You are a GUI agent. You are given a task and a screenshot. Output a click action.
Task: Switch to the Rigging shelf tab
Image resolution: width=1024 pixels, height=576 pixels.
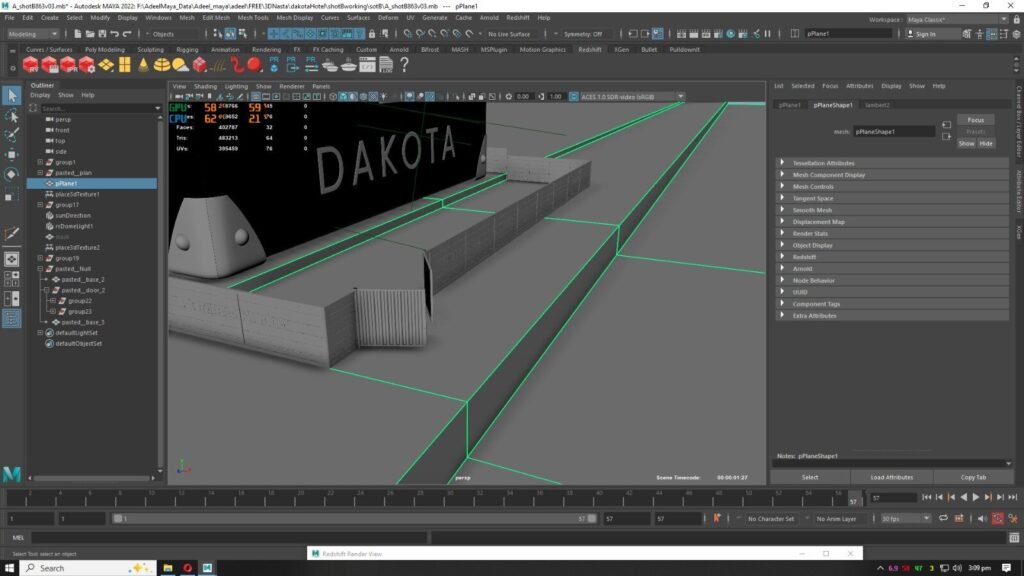[x=187, y=49]
